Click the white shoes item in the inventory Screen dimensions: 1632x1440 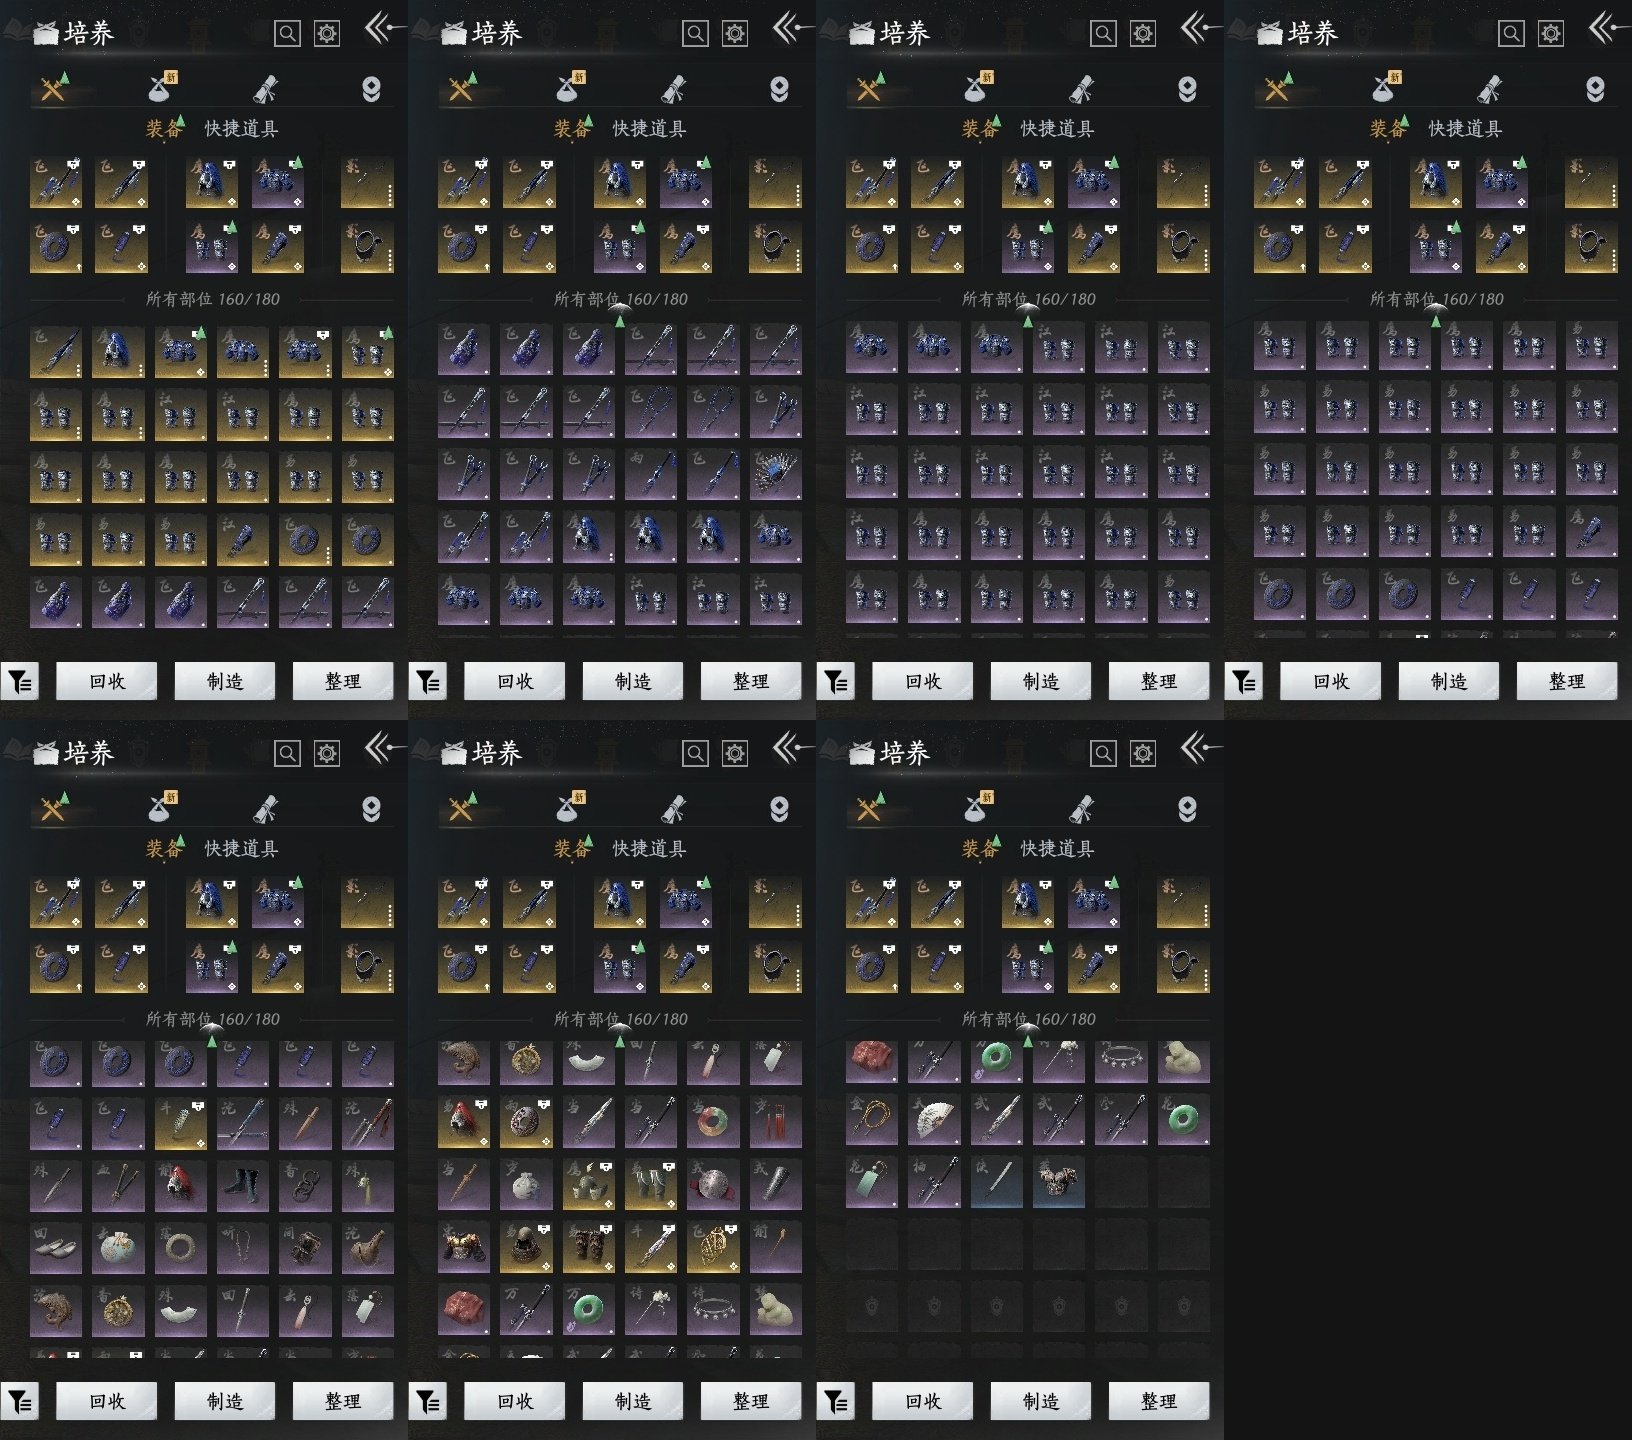coord(56,1247)
